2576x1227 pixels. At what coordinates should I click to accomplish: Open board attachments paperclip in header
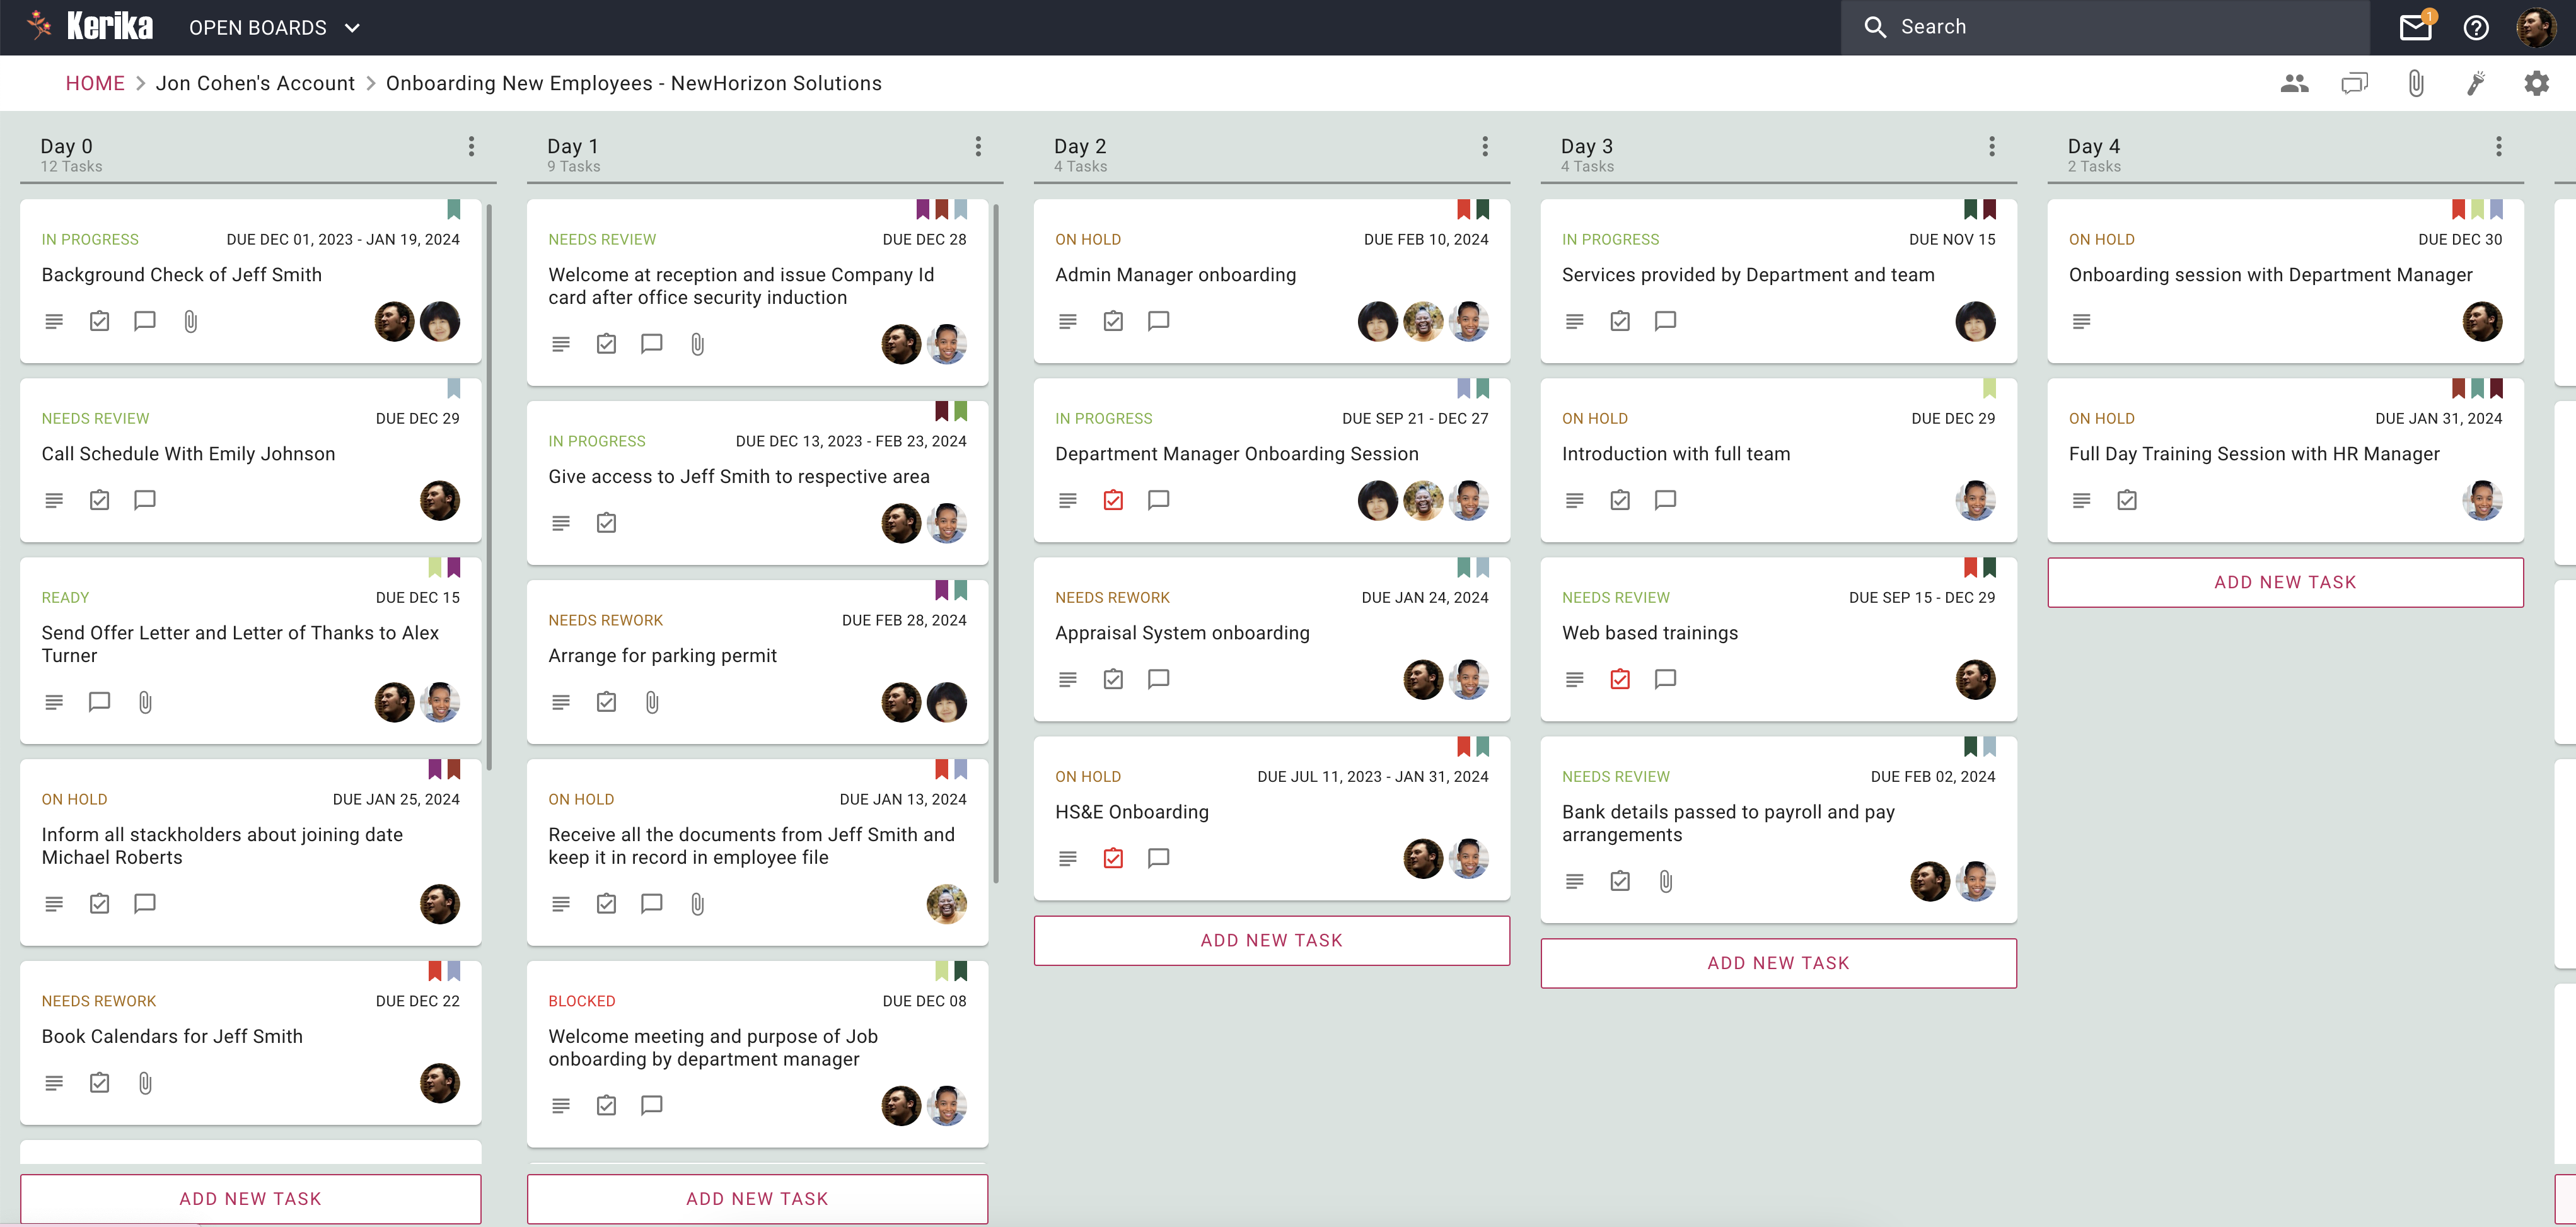[2415, 84]
